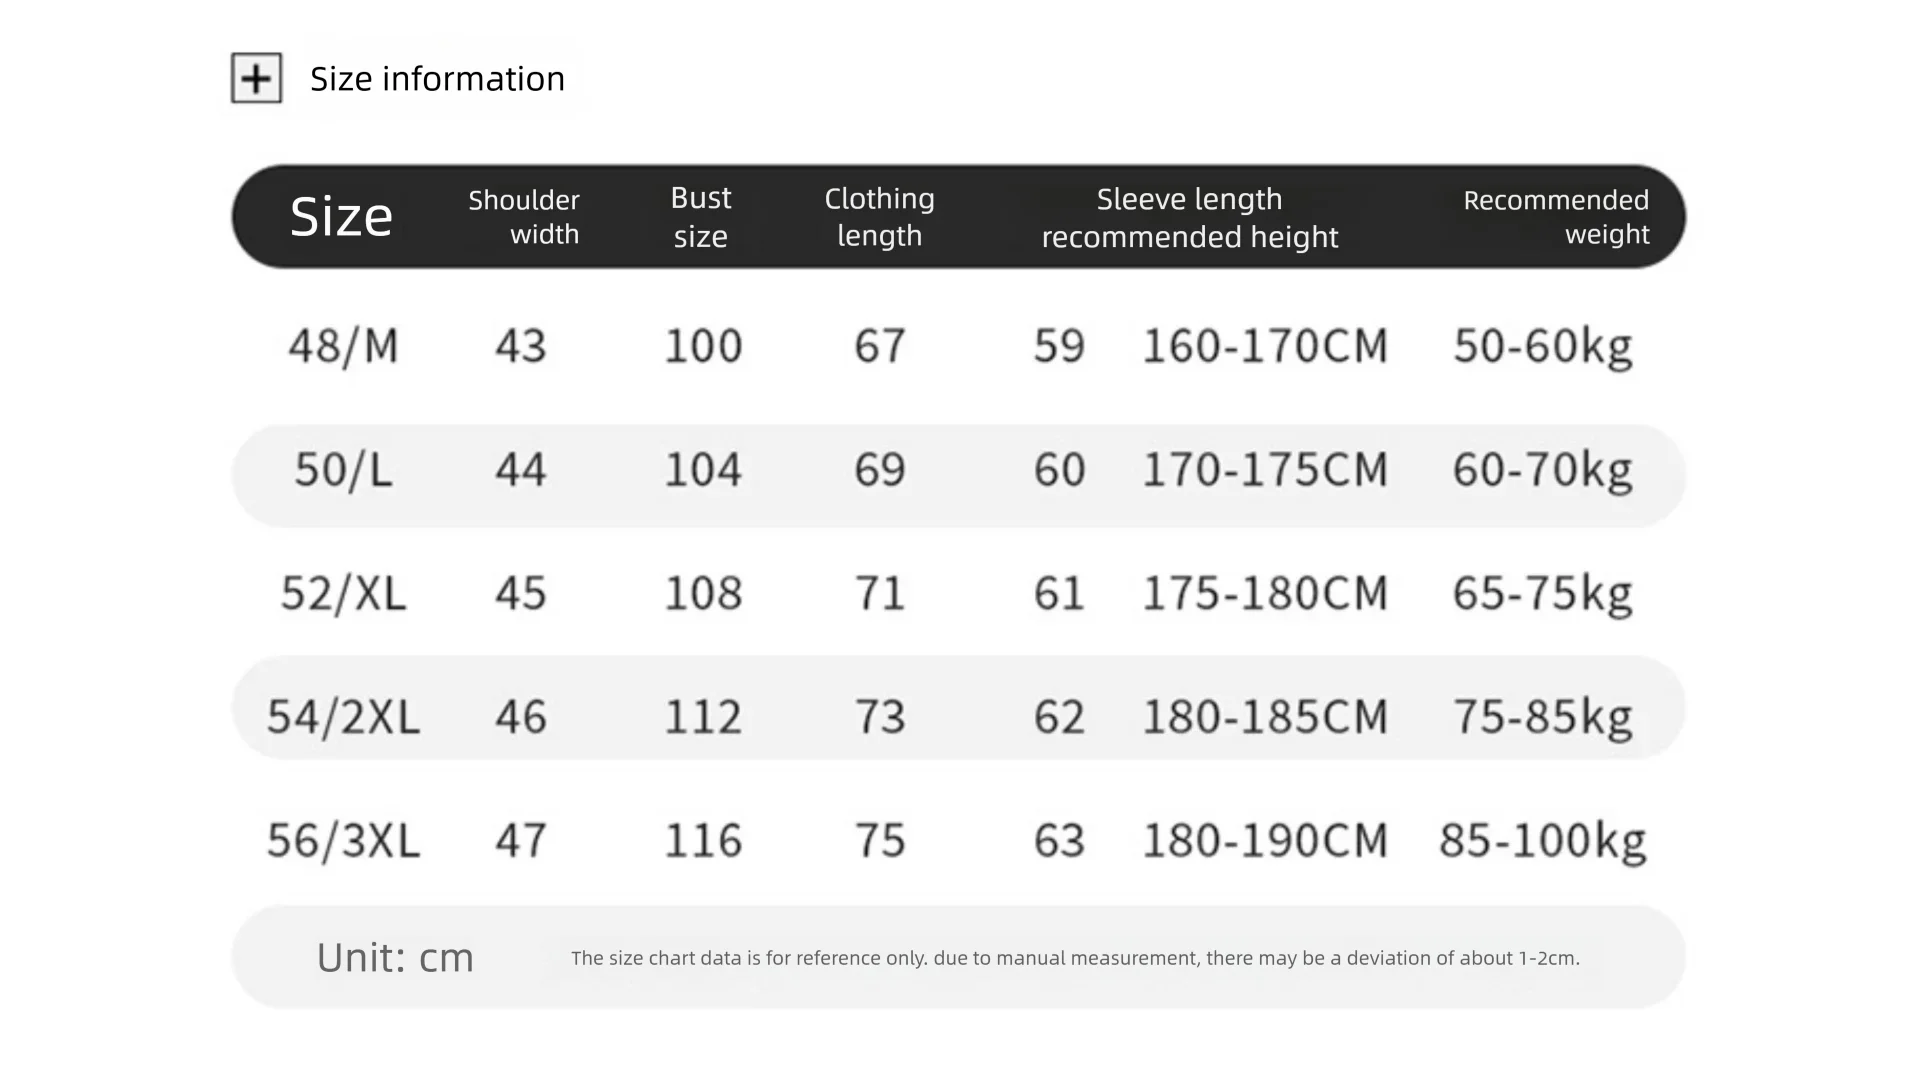
Task: Pick the 54/2XL size row label
Action: coord(343,717)
